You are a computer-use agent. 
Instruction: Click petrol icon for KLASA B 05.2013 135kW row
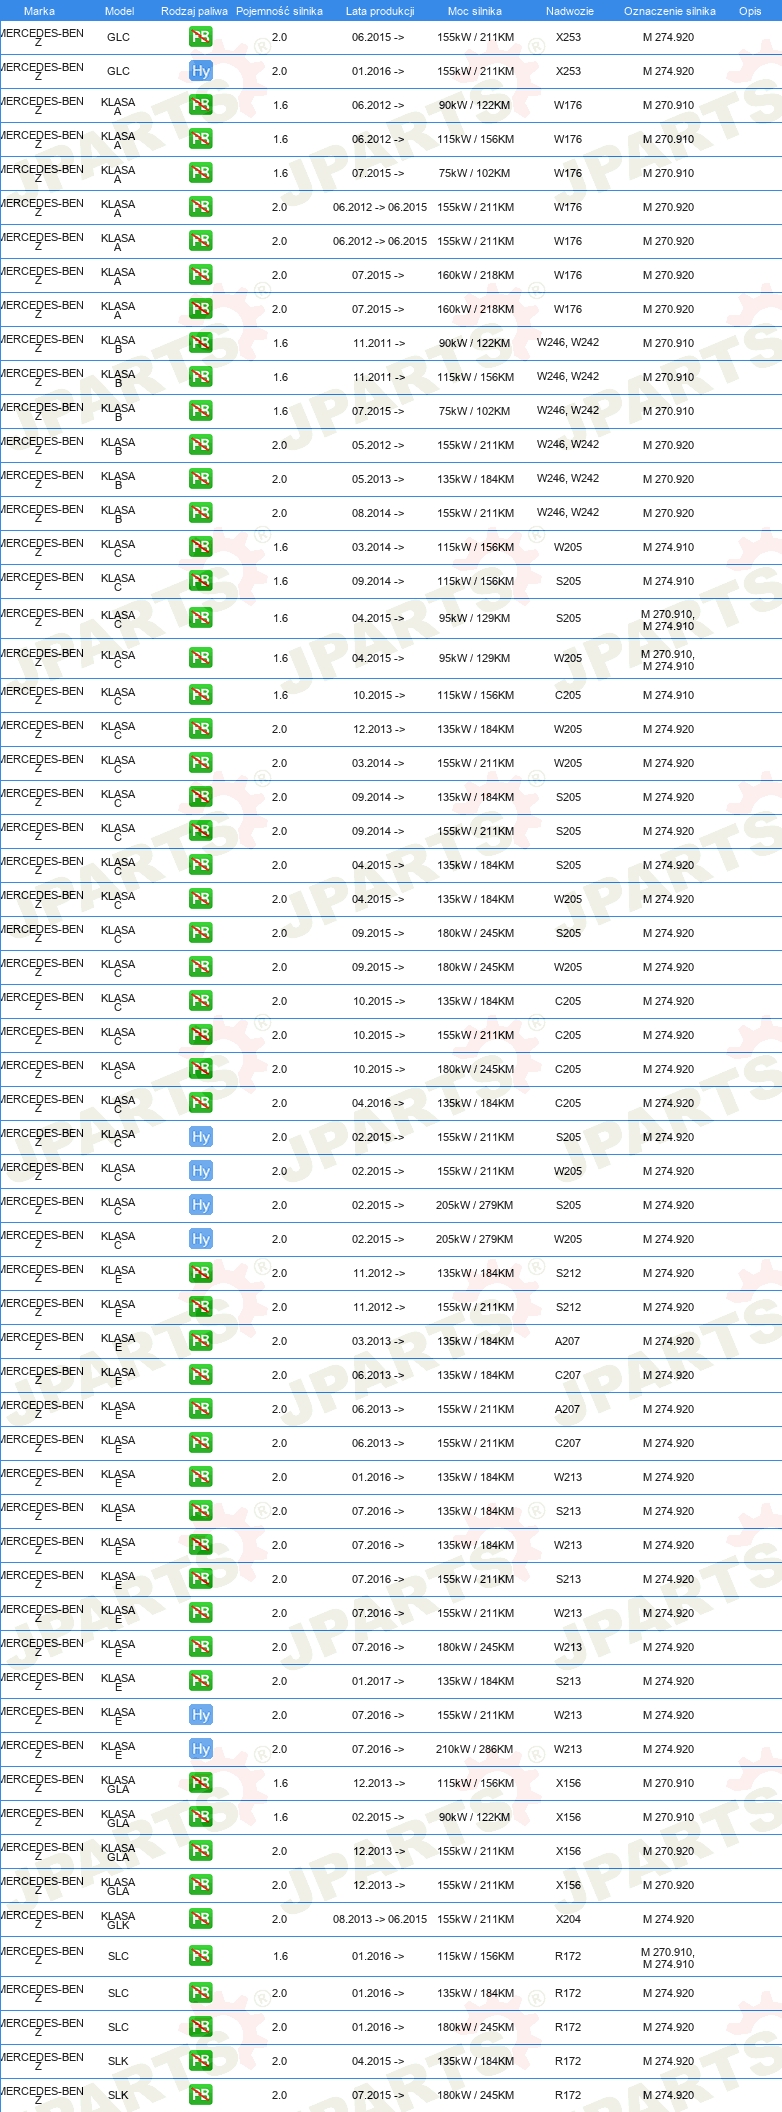click(201, 479)
